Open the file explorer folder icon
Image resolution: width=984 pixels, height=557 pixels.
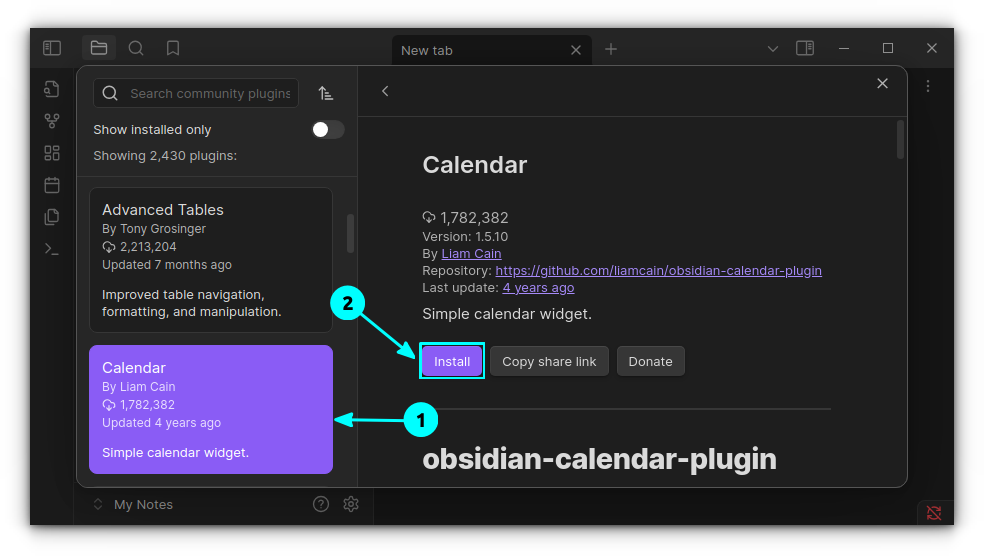98,48
